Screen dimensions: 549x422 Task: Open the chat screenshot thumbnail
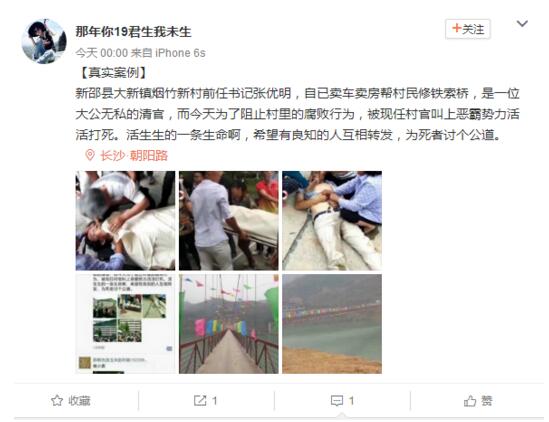[125, 324]
